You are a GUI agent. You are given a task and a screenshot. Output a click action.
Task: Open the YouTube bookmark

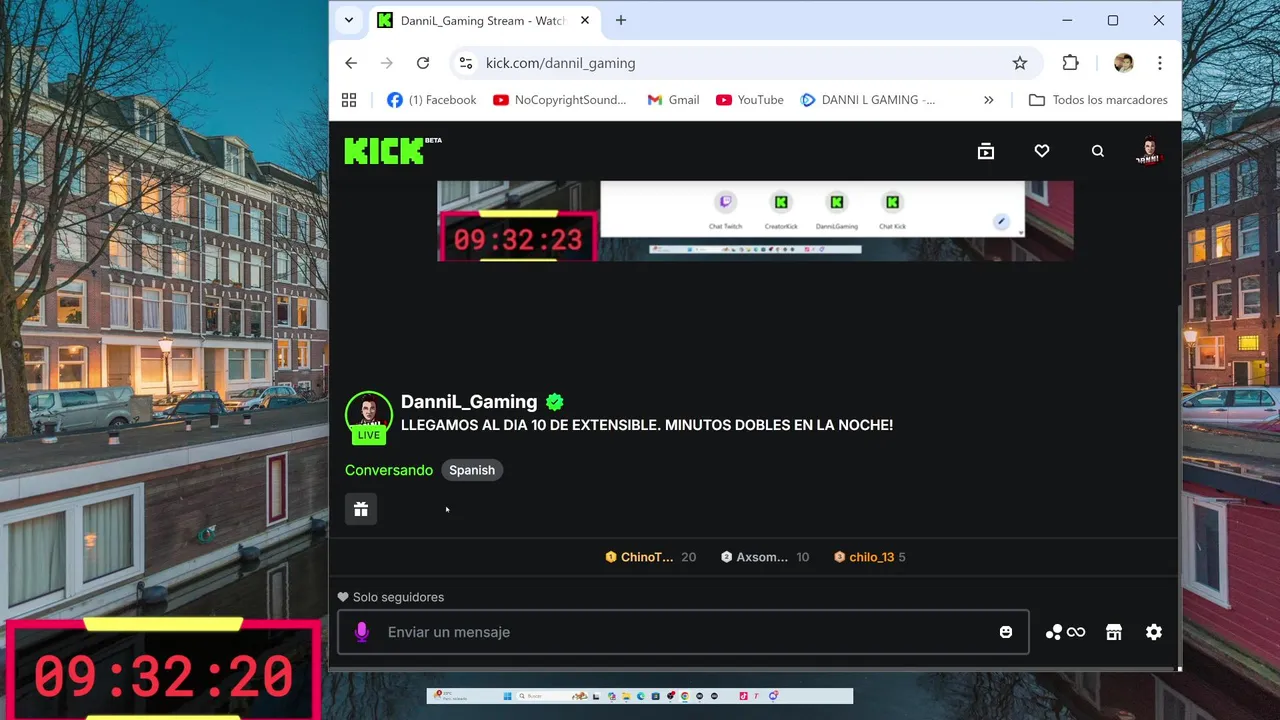click(x=750, y=100)
